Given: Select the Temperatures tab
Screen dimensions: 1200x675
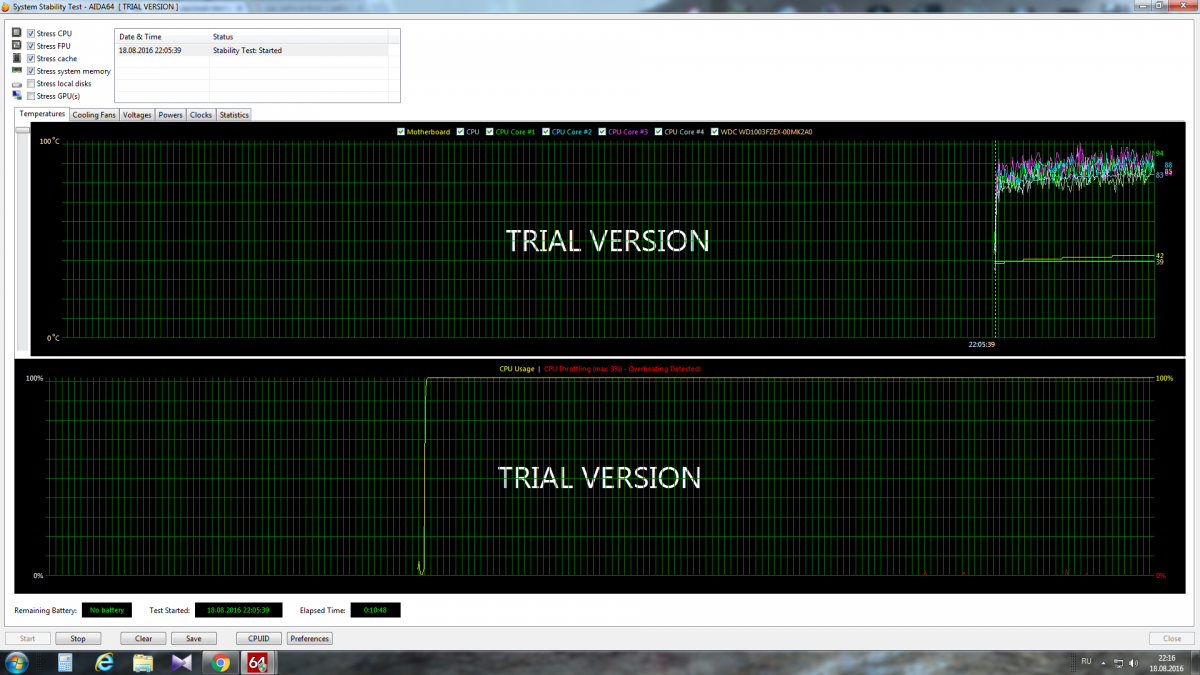Looking at the screenshot, I should coord(42,114).
